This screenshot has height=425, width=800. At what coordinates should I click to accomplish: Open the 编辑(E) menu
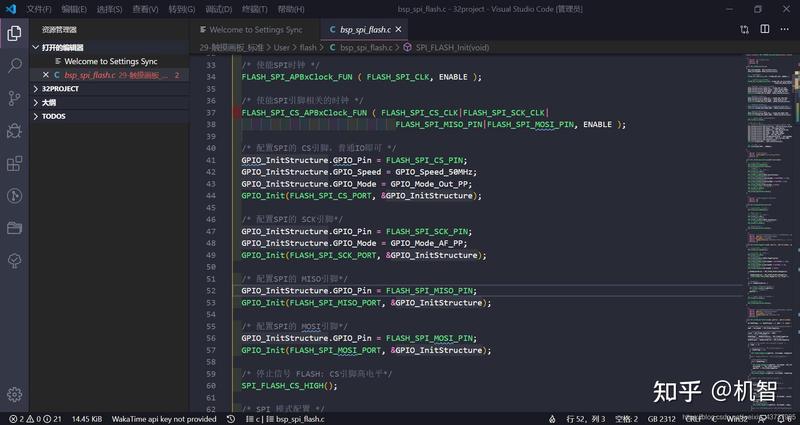pyautogui.click(x=74, y=9)
